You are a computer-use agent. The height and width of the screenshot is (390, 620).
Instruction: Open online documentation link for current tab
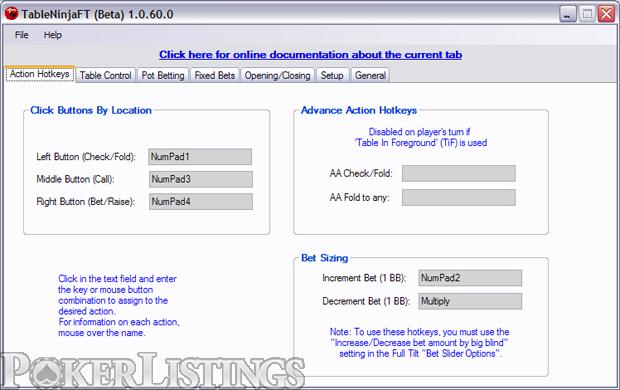pyautogui.click(x=310, y=55)
